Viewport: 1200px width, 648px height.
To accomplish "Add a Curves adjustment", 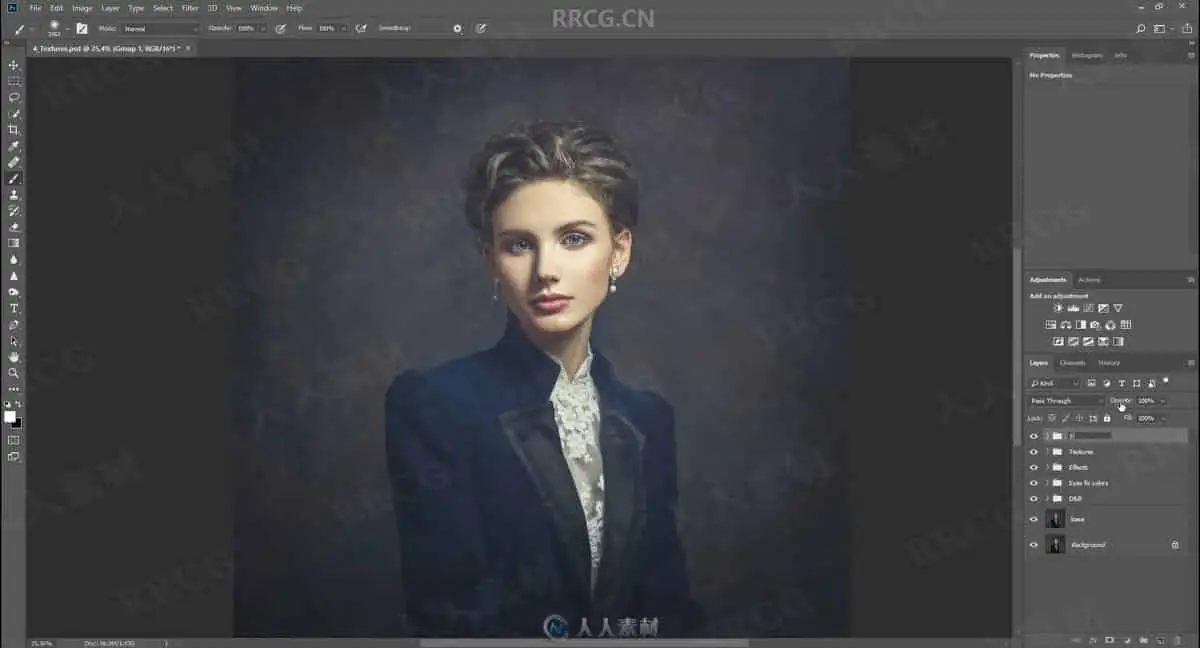I will pyautogui.click(x=1088, y=308).
